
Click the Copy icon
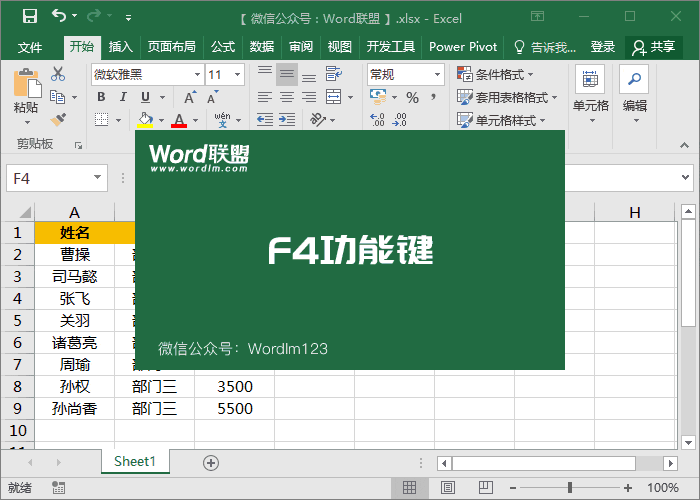58,97
